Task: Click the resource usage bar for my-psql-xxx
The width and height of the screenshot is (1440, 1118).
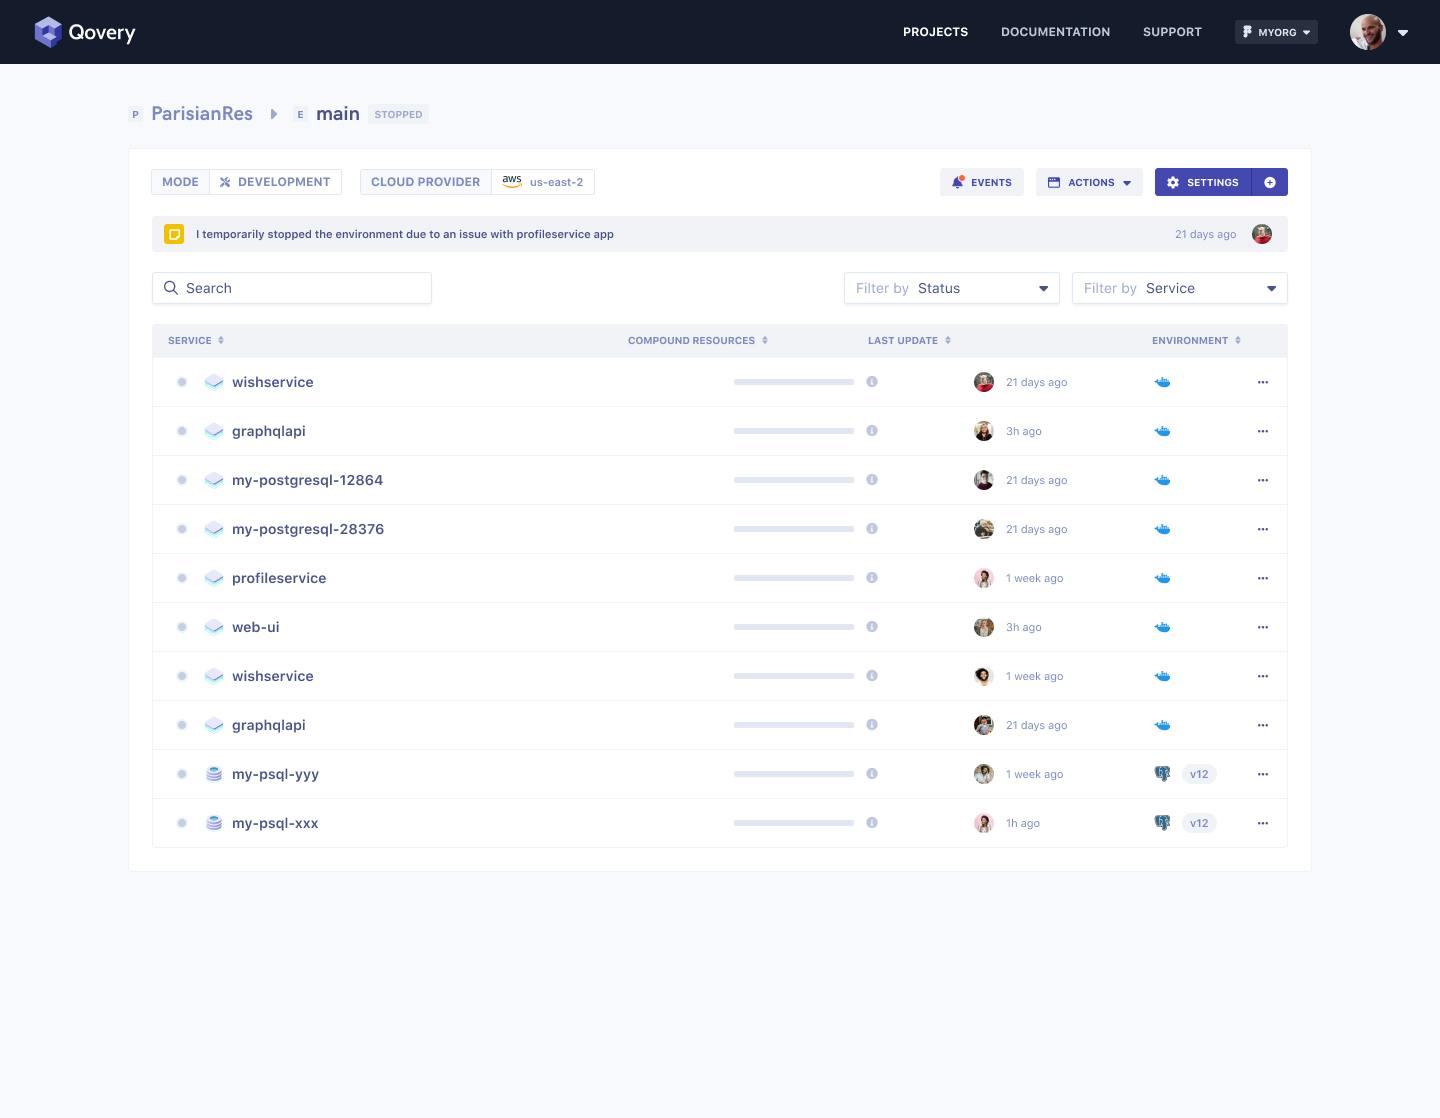Action: tap(794, 823)
